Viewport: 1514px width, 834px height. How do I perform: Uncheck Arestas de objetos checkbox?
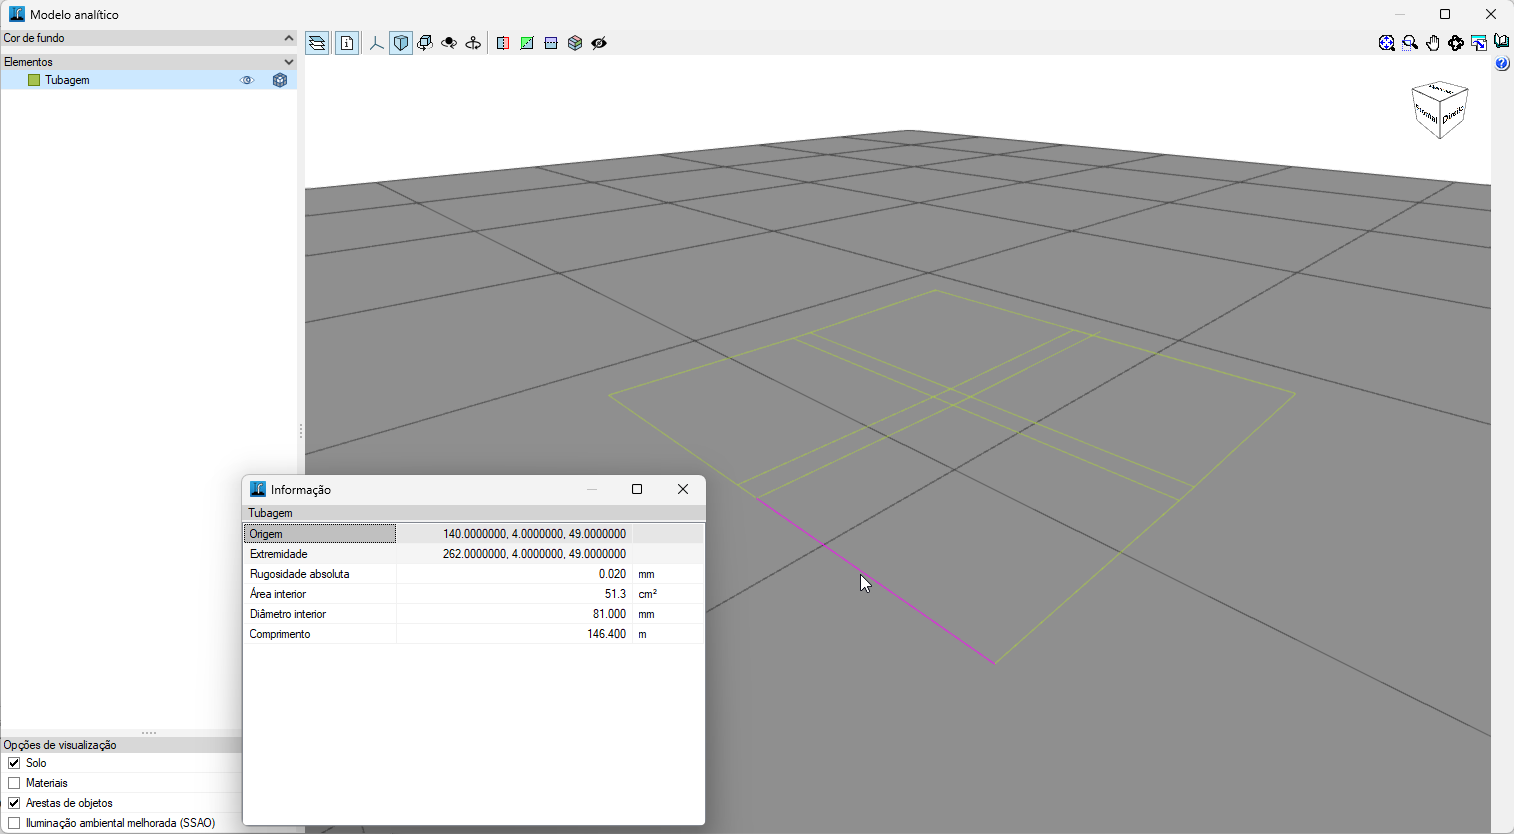pos(14,803)
